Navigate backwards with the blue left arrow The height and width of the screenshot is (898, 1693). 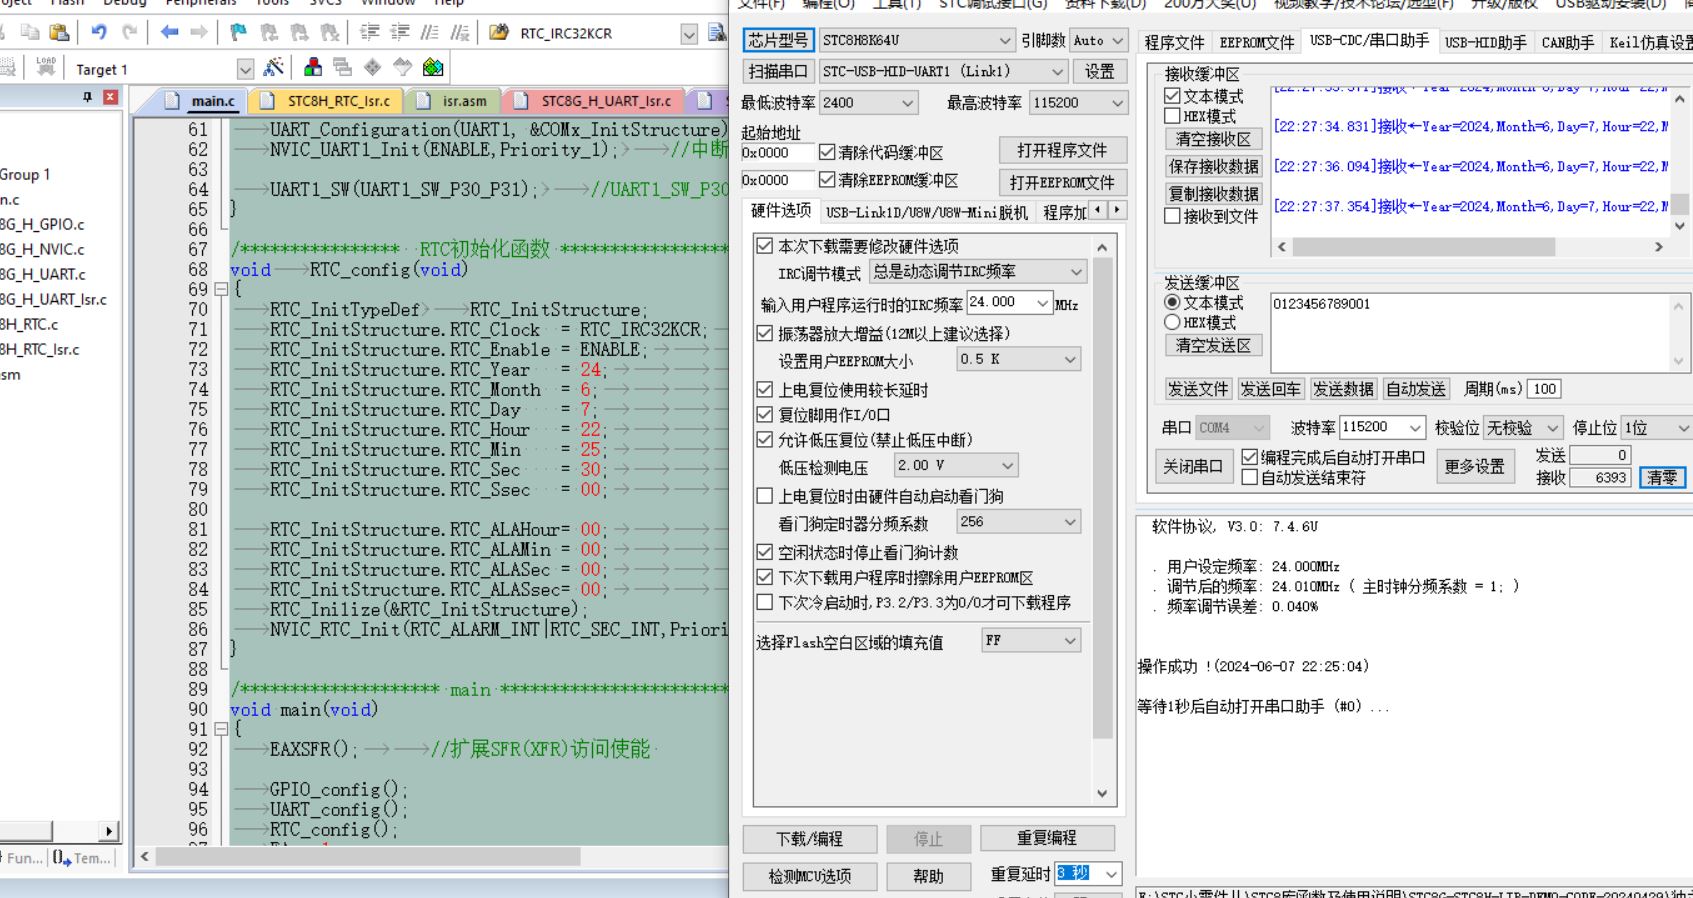tap(170, 33)
